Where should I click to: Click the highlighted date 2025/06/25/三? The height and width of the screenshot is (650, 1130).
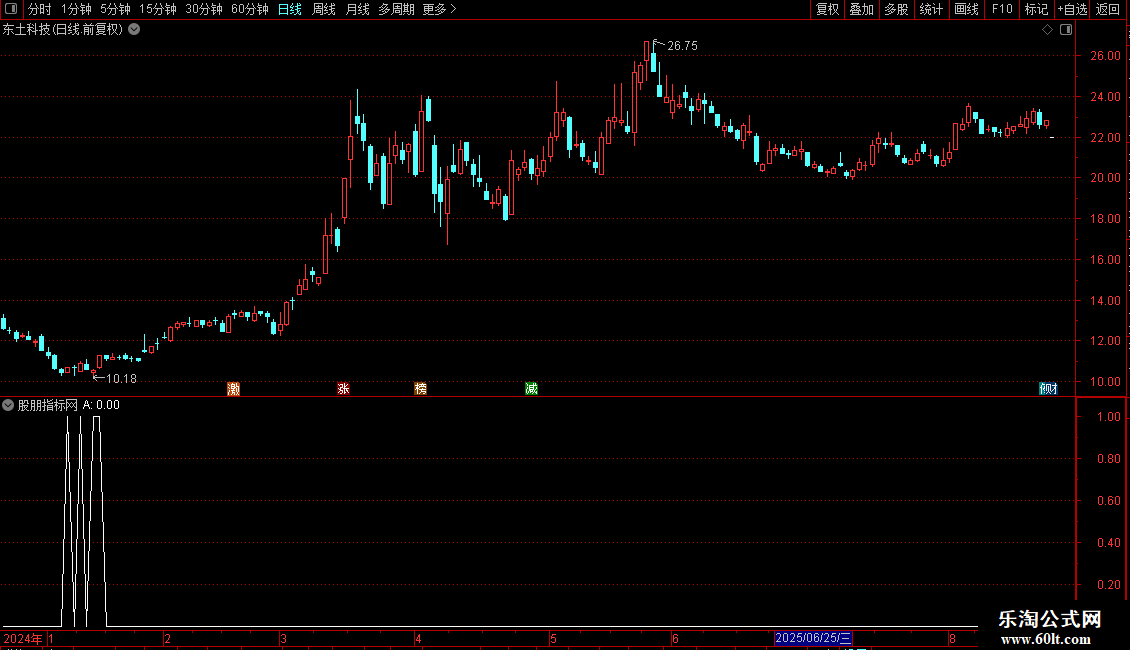pos(813,638)
